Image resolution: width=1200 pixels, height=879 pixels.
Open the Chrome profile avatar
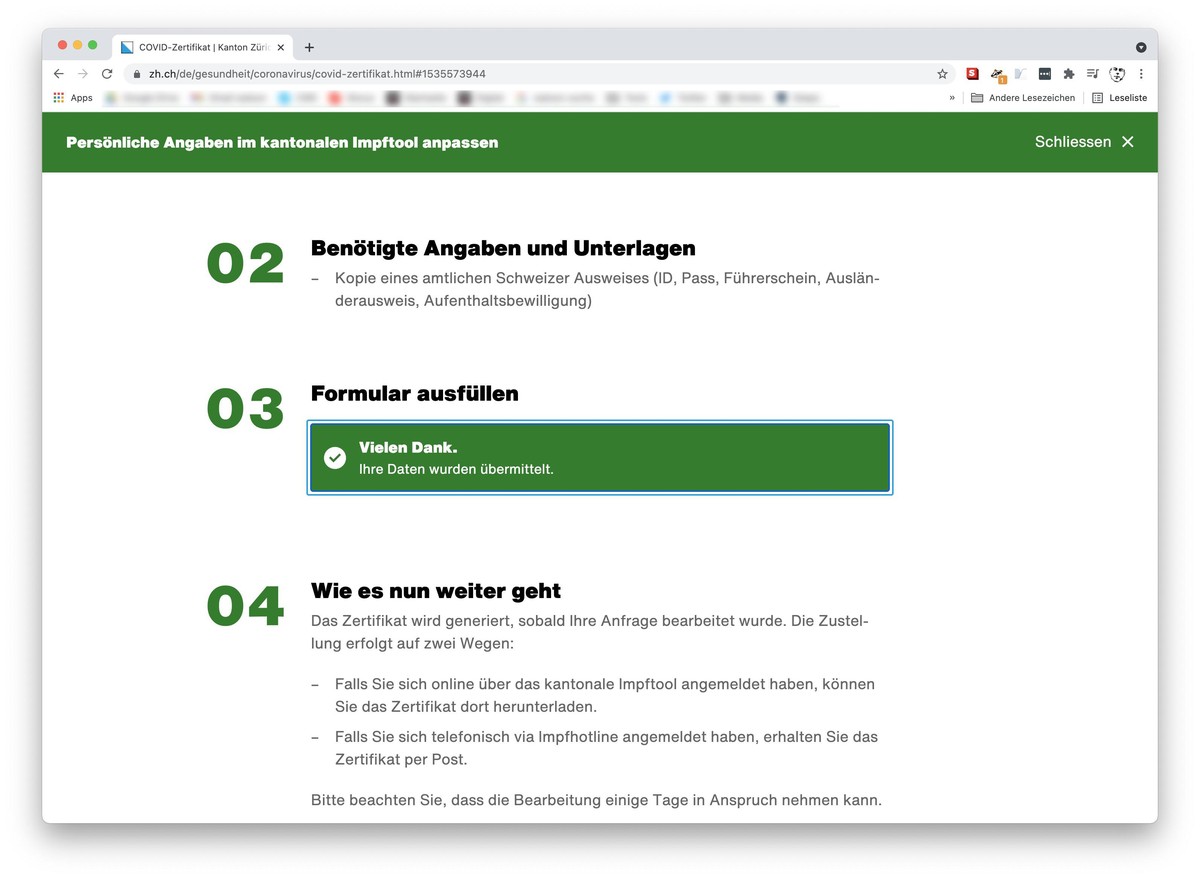1117,74
